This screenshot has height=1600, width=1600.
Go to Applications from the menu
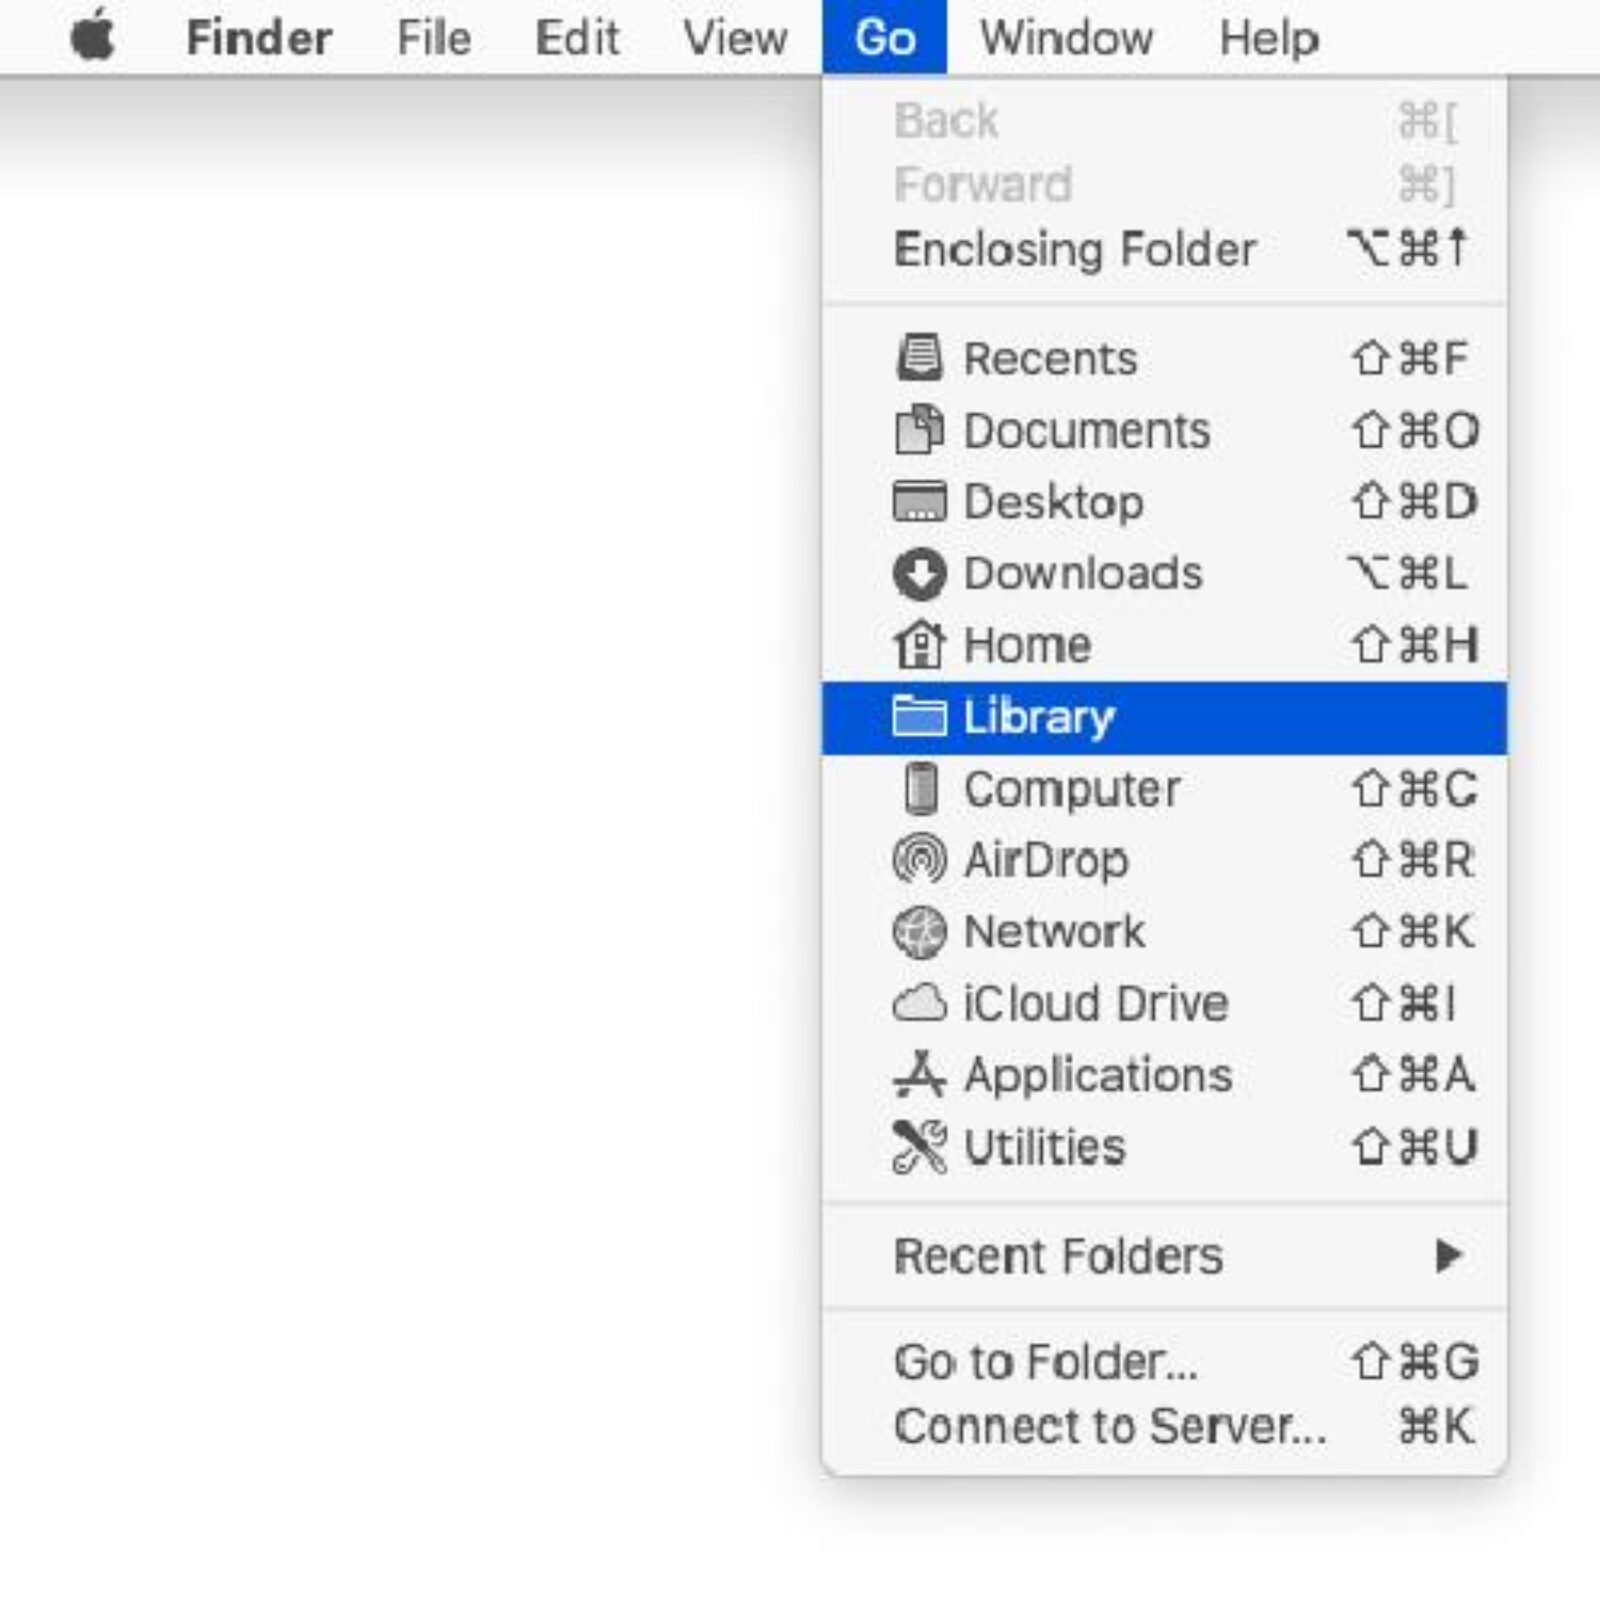pyautogui.click(x=1164, y=1075)
